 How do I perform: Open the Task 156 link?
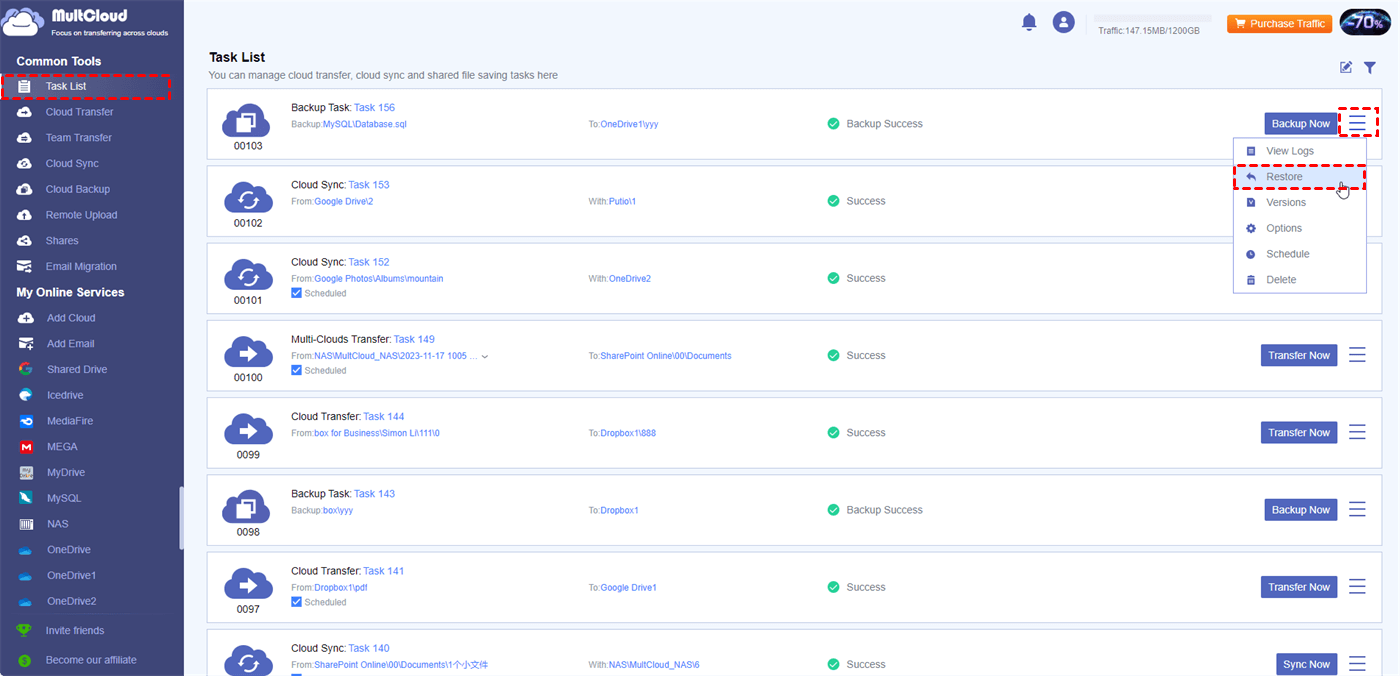(374, 108)
